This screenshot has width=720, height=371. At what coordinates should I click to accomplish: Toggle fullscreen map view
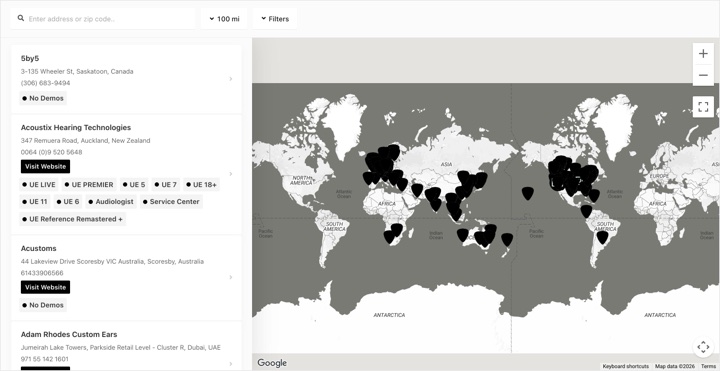coord(703,107)
